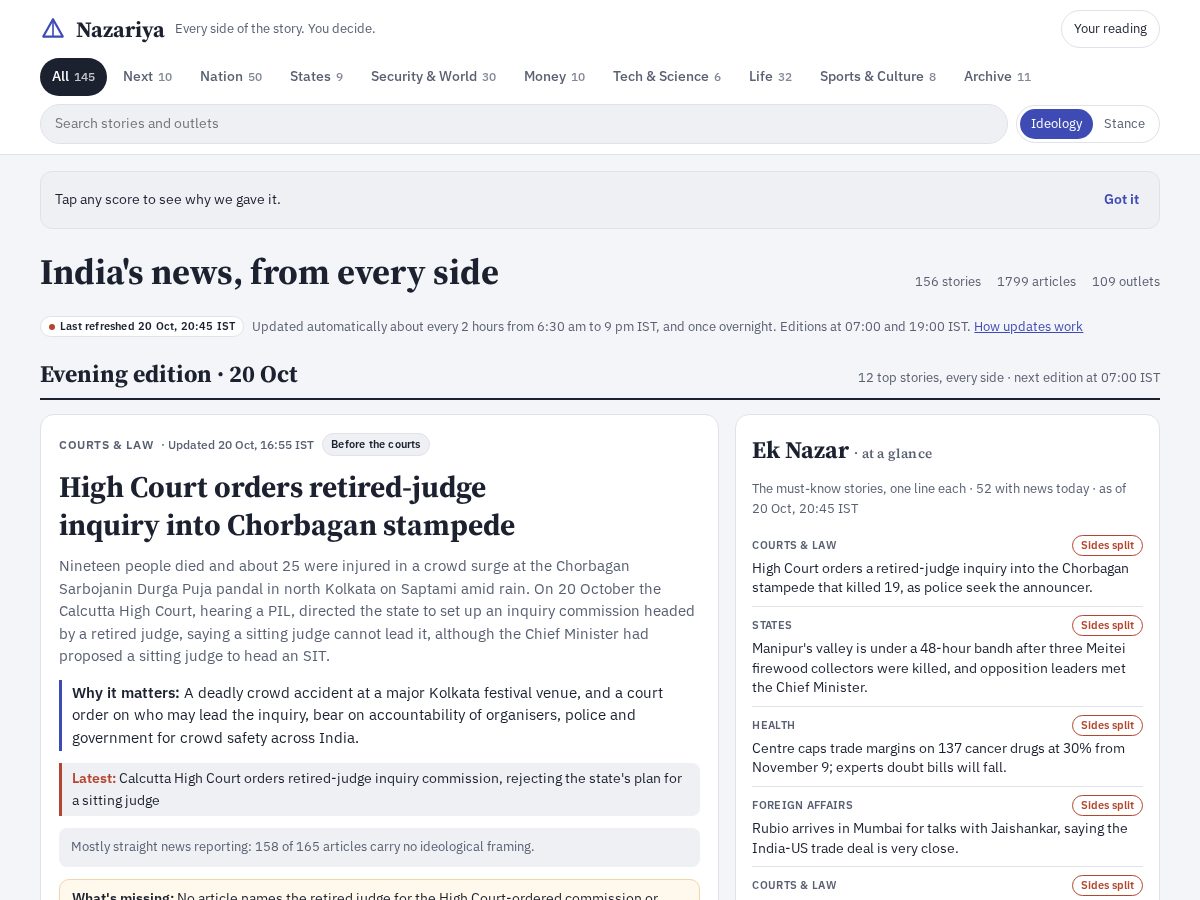Switch to the Stance view toggle

pyautogui.click(x=1124, y=124)
